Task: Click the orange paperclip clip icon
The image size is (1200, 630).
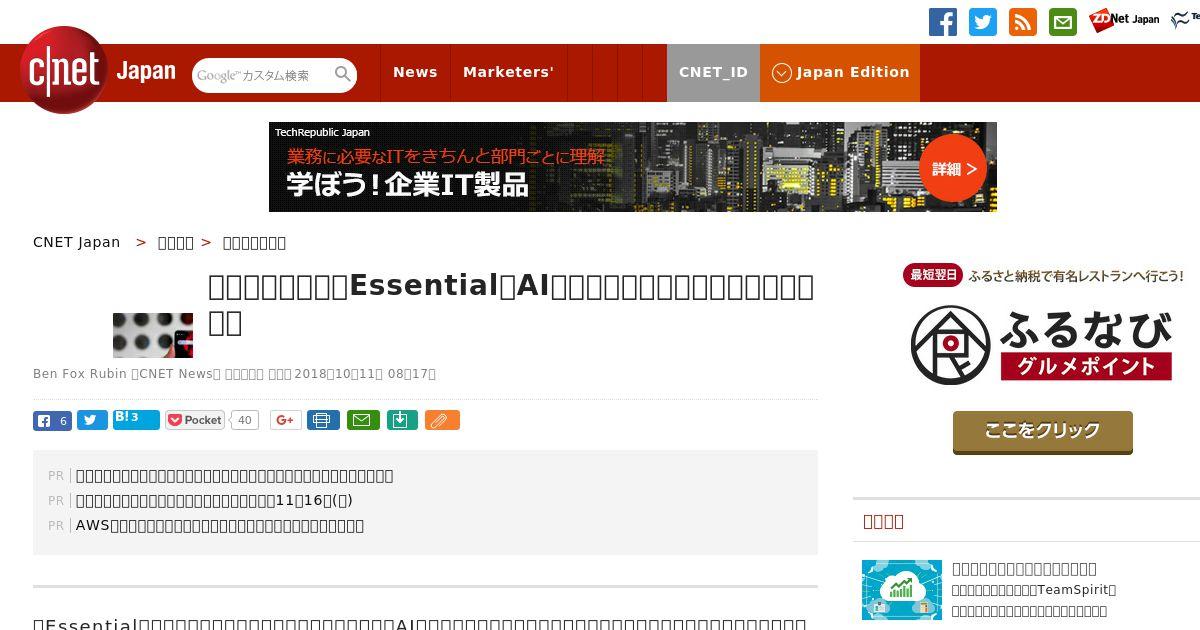Action: pyautogui.click(x=442, y=420)
